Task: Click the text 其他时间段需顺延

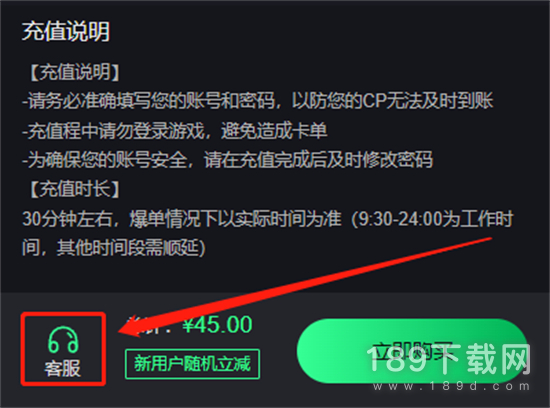Action: tap(131, 248)
